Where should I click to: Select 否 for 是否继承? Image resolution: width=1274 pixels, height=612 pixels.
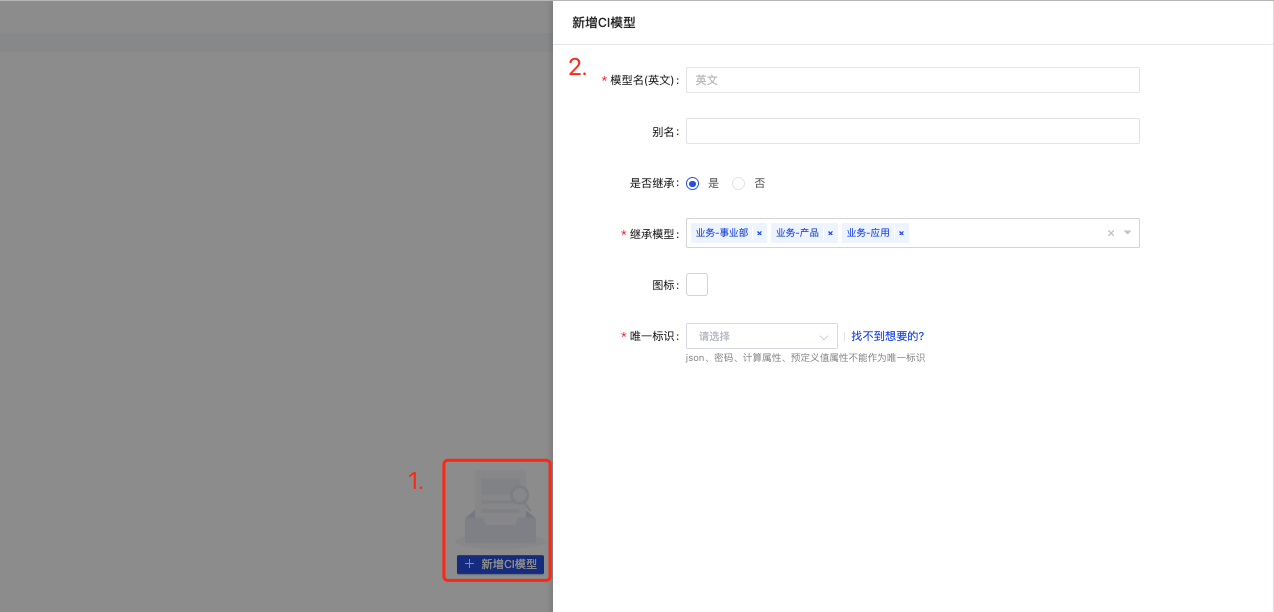tap(739, 183)
